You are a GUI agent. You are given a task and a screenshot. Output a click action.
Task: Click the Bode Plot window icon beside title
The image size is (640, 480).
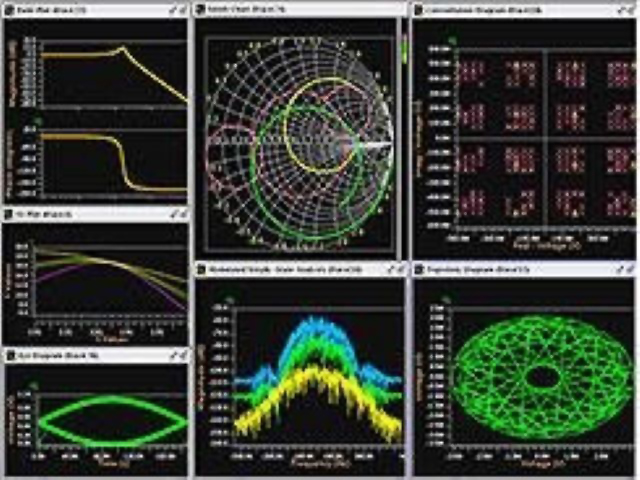click(x=9, y=8)
